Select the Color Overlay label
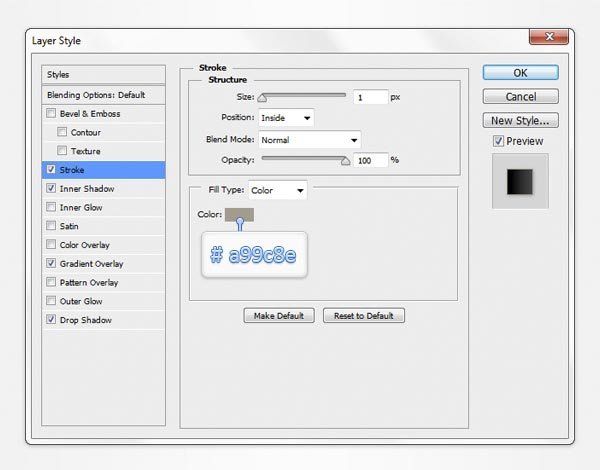Screen dimensions: 600x470 [85, 245]
